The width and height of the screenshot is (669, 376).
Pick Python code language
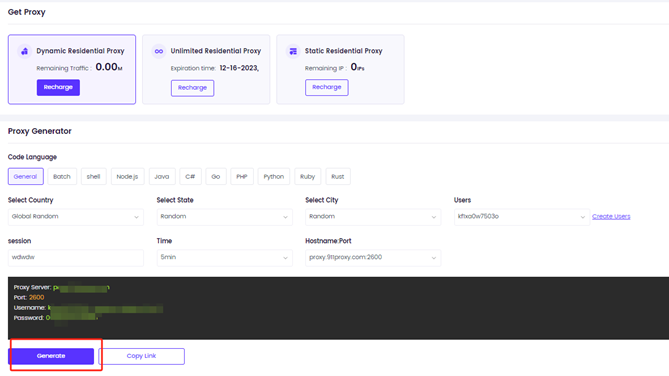[273, 177]
